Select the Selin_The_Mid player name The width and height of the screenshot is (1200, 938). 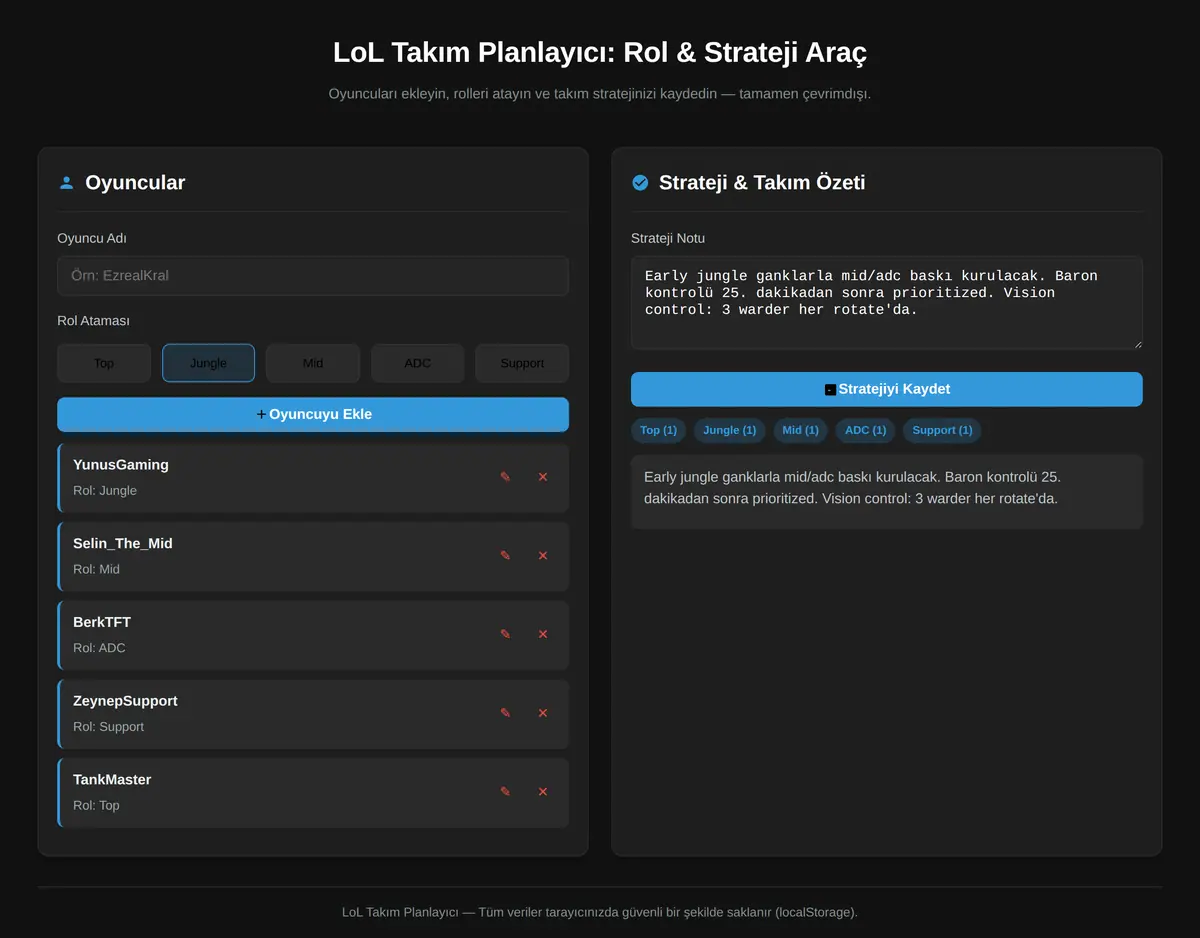tap(123, 544)
